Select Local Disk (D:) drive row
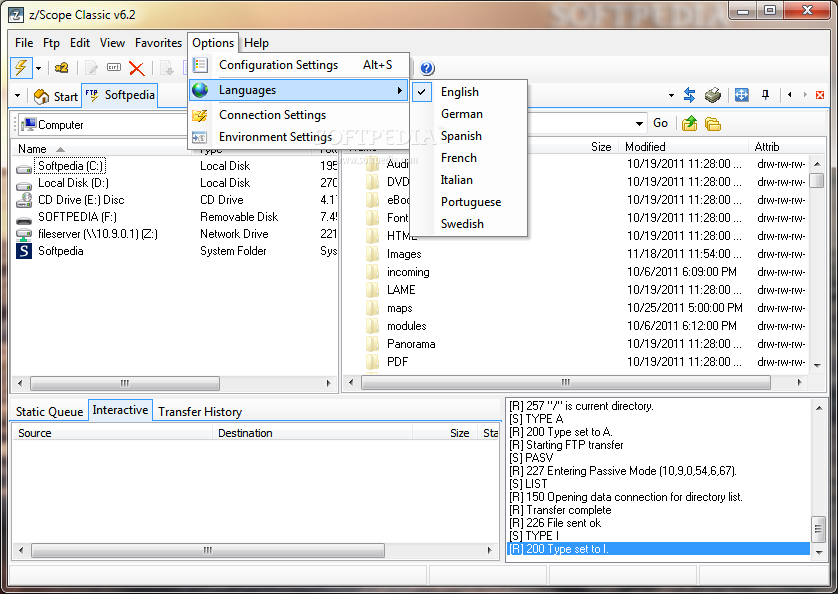Screen dimensions: 838x594 click(x=174, y=183)
